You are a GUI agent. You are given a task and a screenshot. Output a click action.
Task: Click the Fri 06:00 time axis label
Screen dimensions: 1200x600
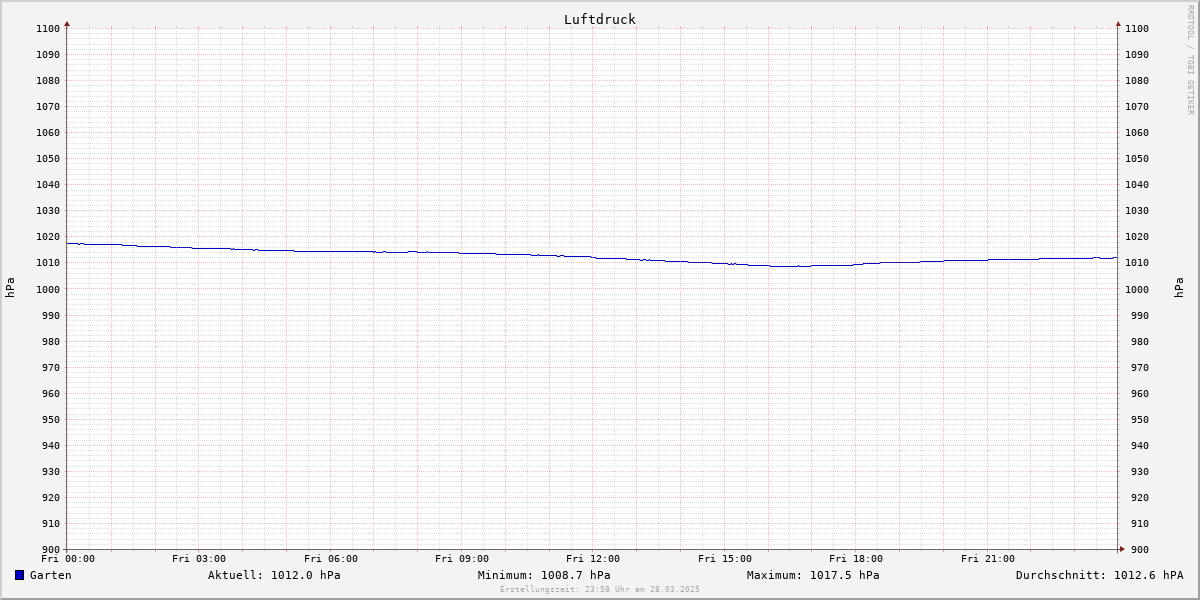click(x=331, y=559)
